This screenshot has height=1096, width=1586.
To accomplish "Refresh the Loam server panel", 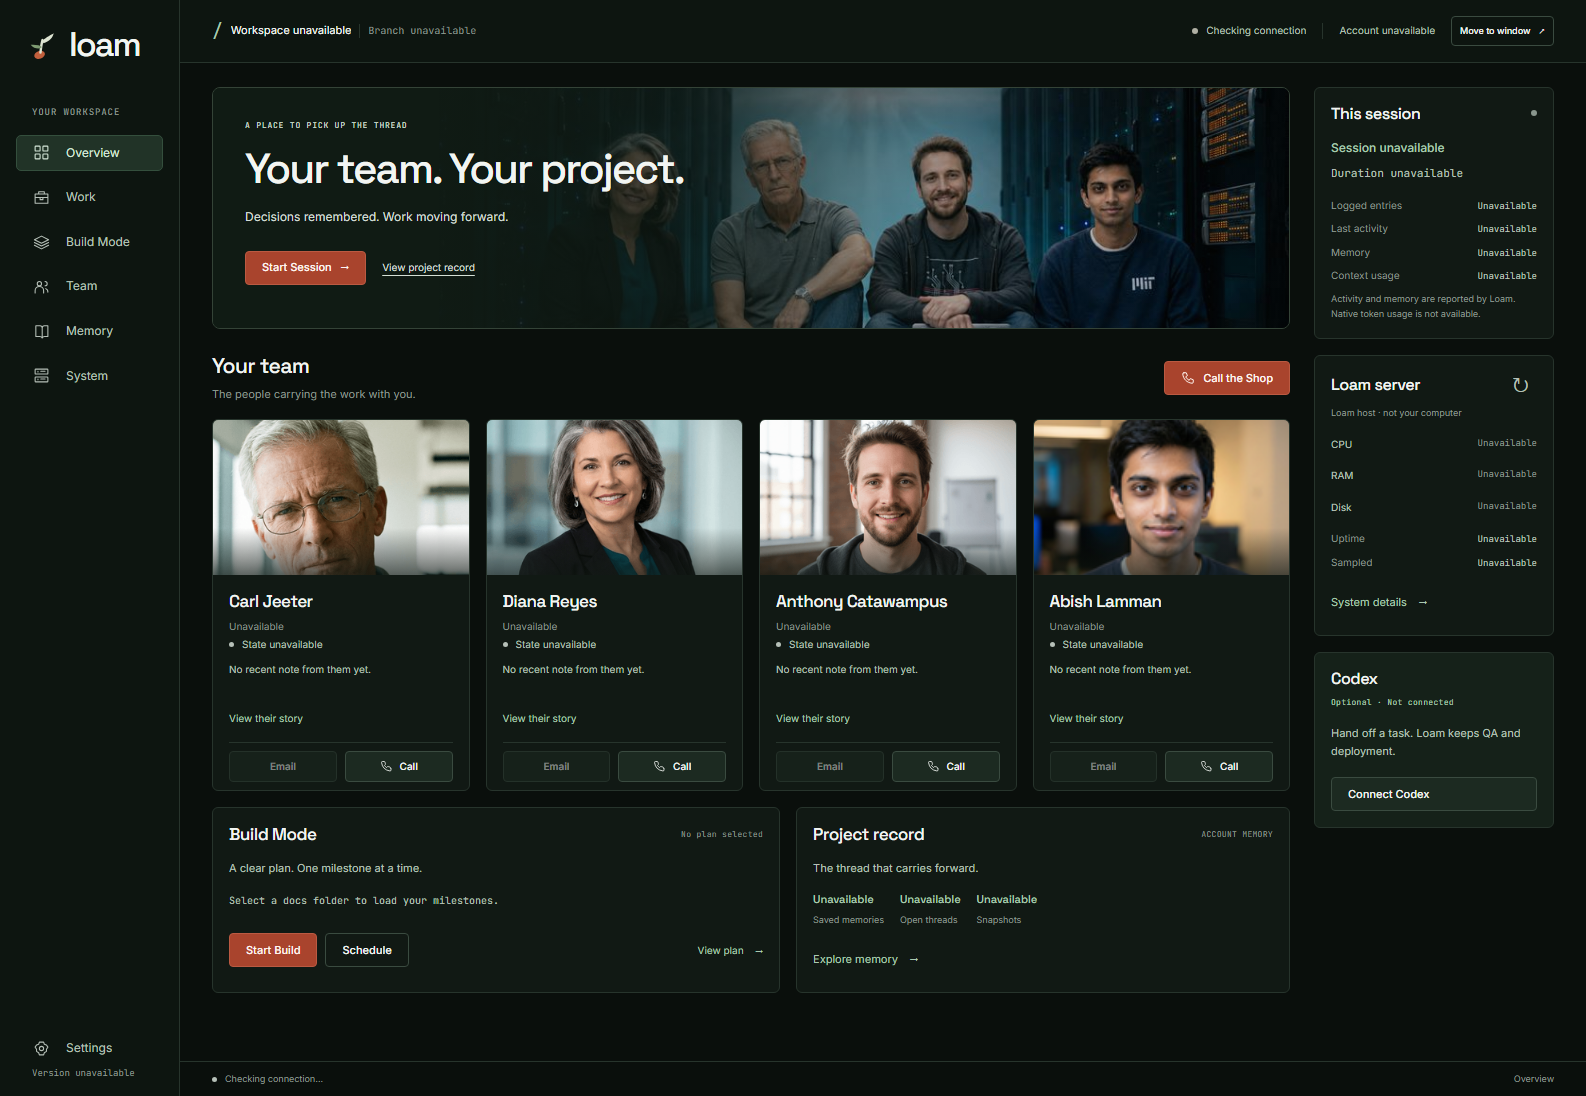I will pos(1521,385).
